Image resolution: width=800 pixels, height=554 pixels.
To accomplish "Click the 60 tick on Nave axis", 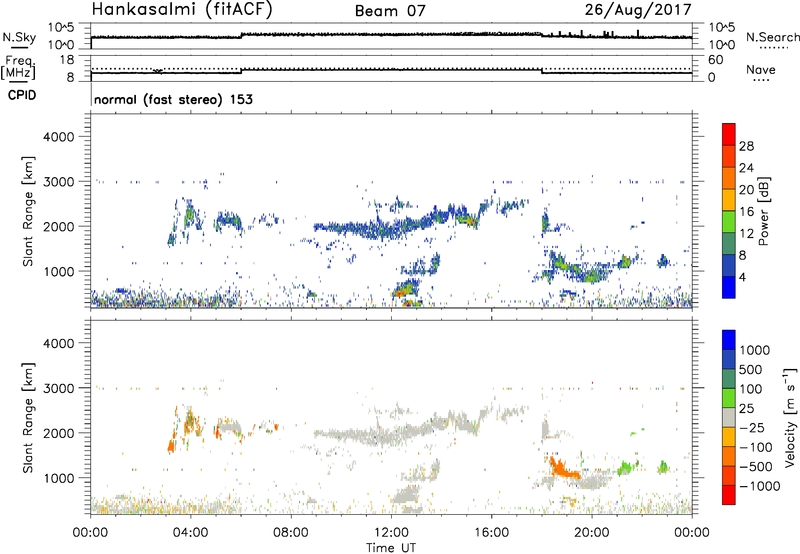I will tap(716, 60).
